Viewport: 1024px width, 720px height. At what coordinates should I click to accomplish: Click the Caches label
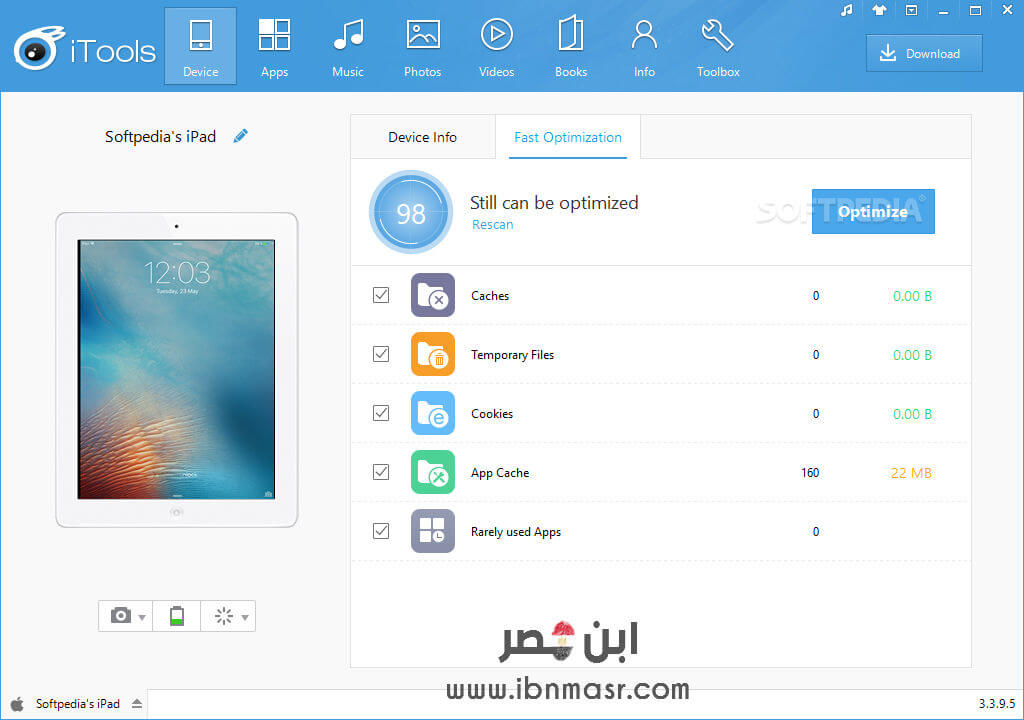click(490, 296)
